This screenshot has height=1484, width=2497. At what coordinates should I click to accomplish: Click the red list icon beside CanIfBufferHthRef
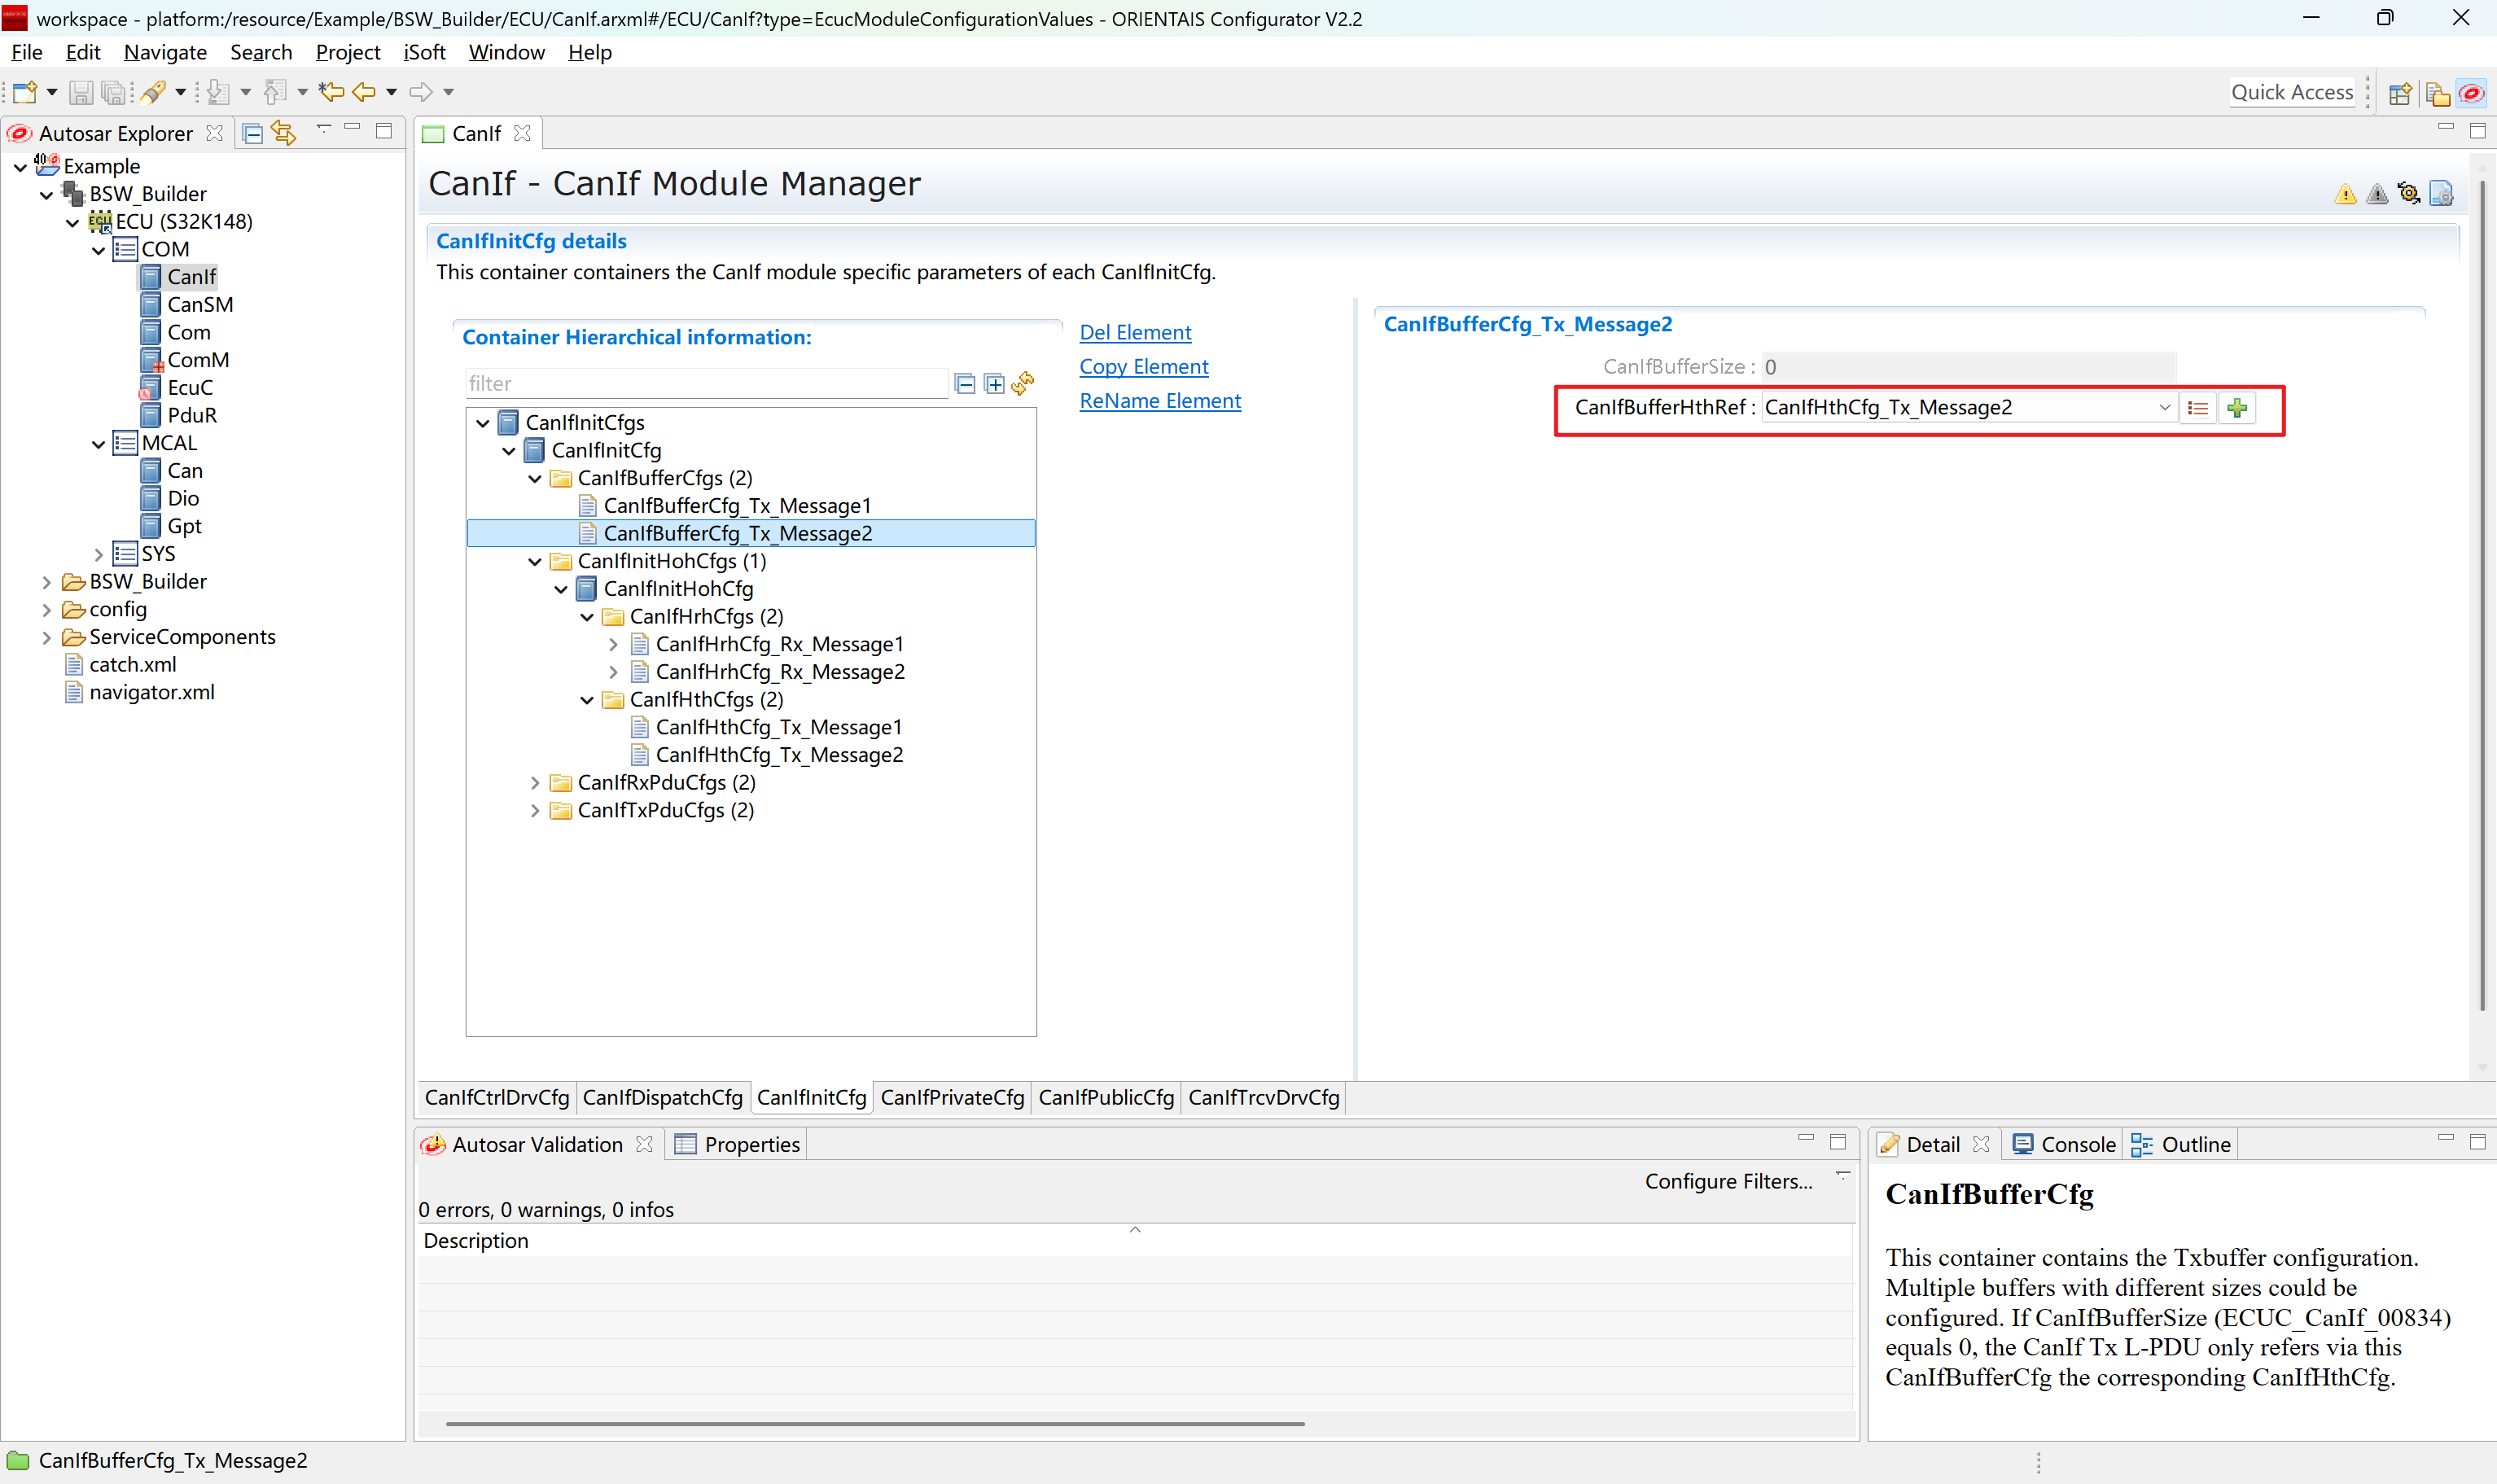2197,408
